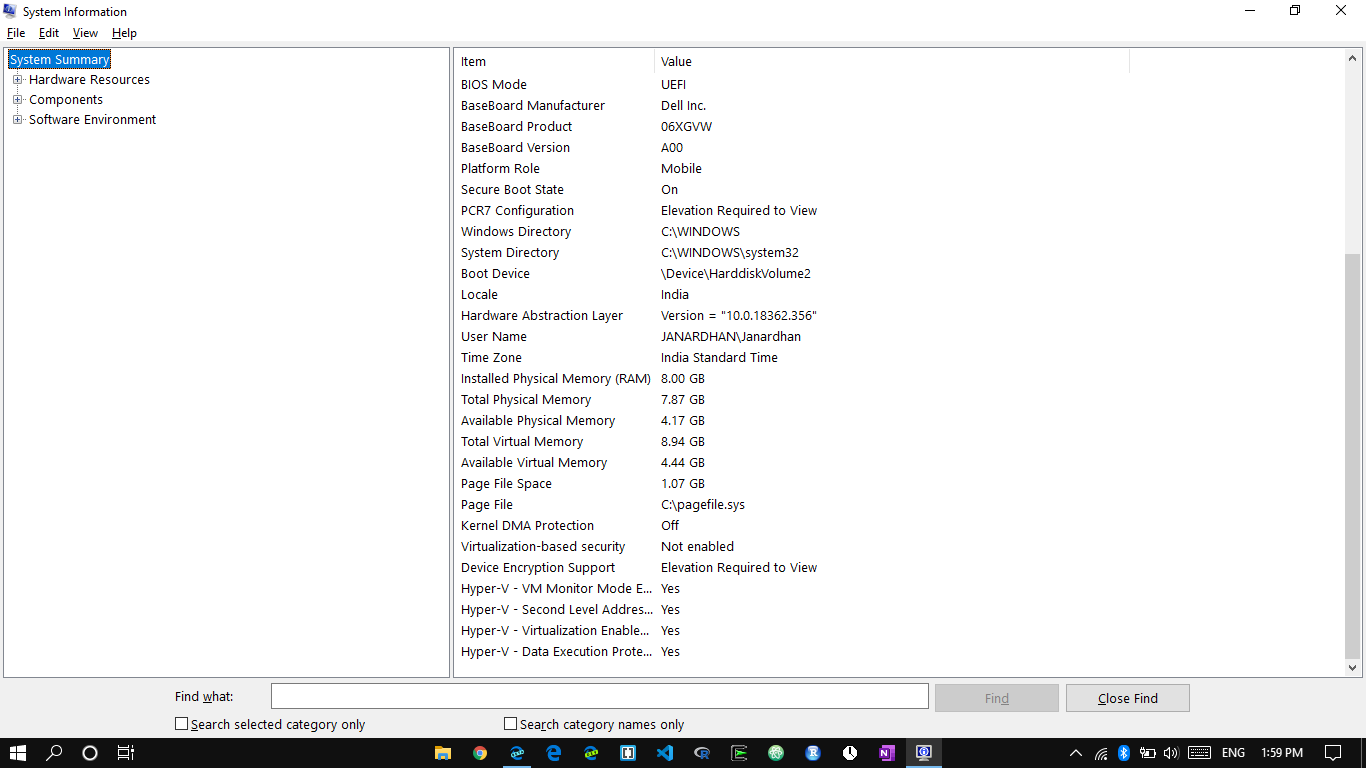
Task: Open the white clock app taskbar icon
Action: click(850, 753)
